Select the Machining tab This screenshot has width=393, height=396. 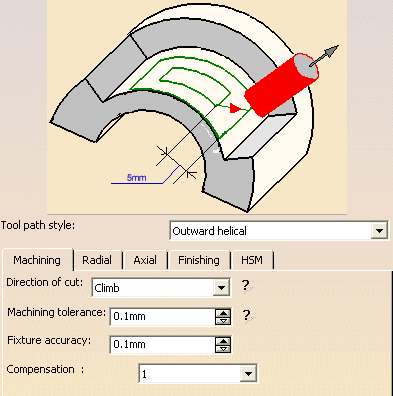(x=37, y=260)
